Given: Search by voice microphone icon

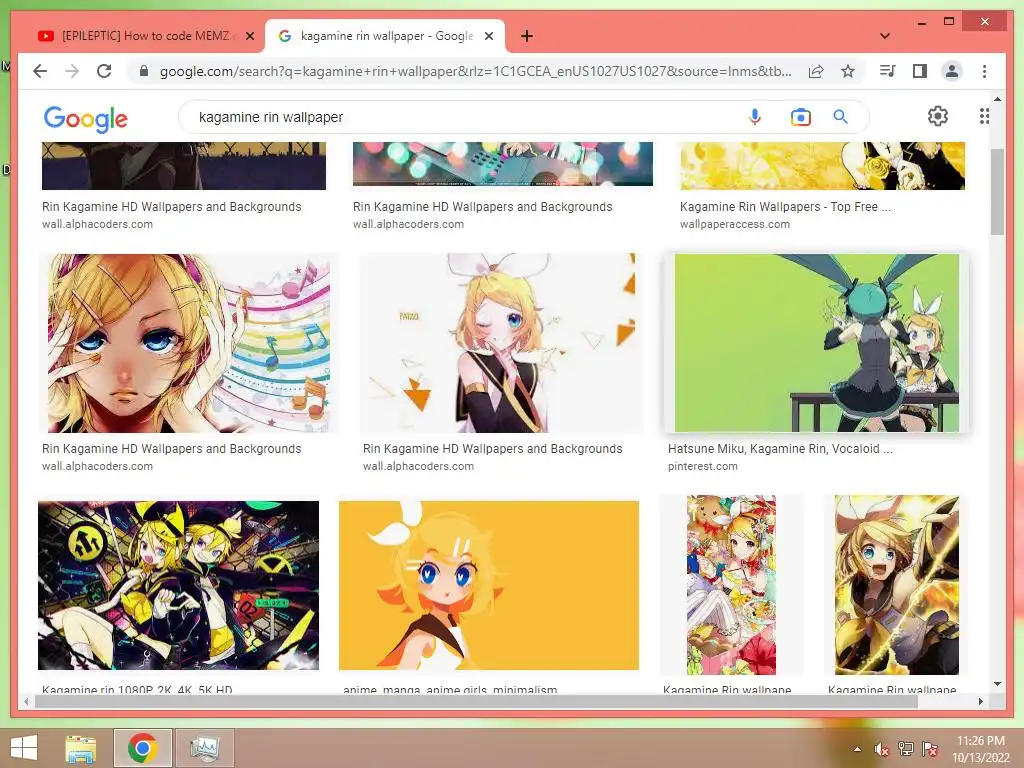Looking at the screenshot, I should pos(754,117).
